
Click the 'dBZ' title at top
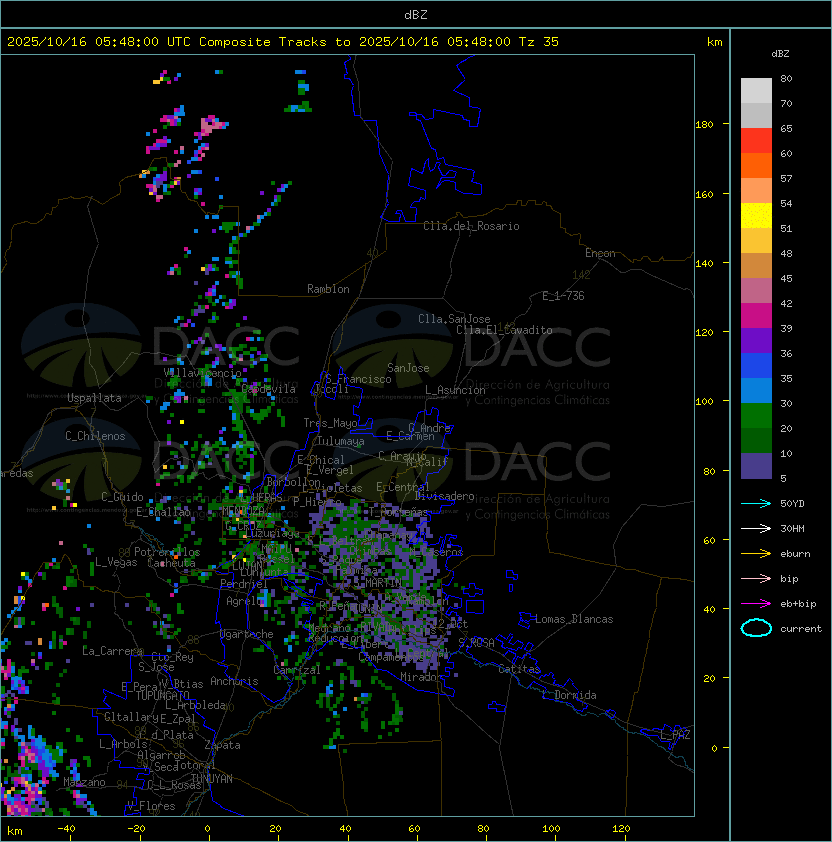click(416, 14)
